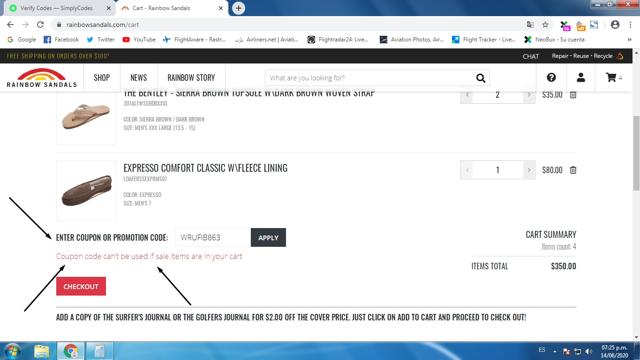The image size is (640, 360).
Task: Open the Twitter bookmark
Action: point(100,40)
